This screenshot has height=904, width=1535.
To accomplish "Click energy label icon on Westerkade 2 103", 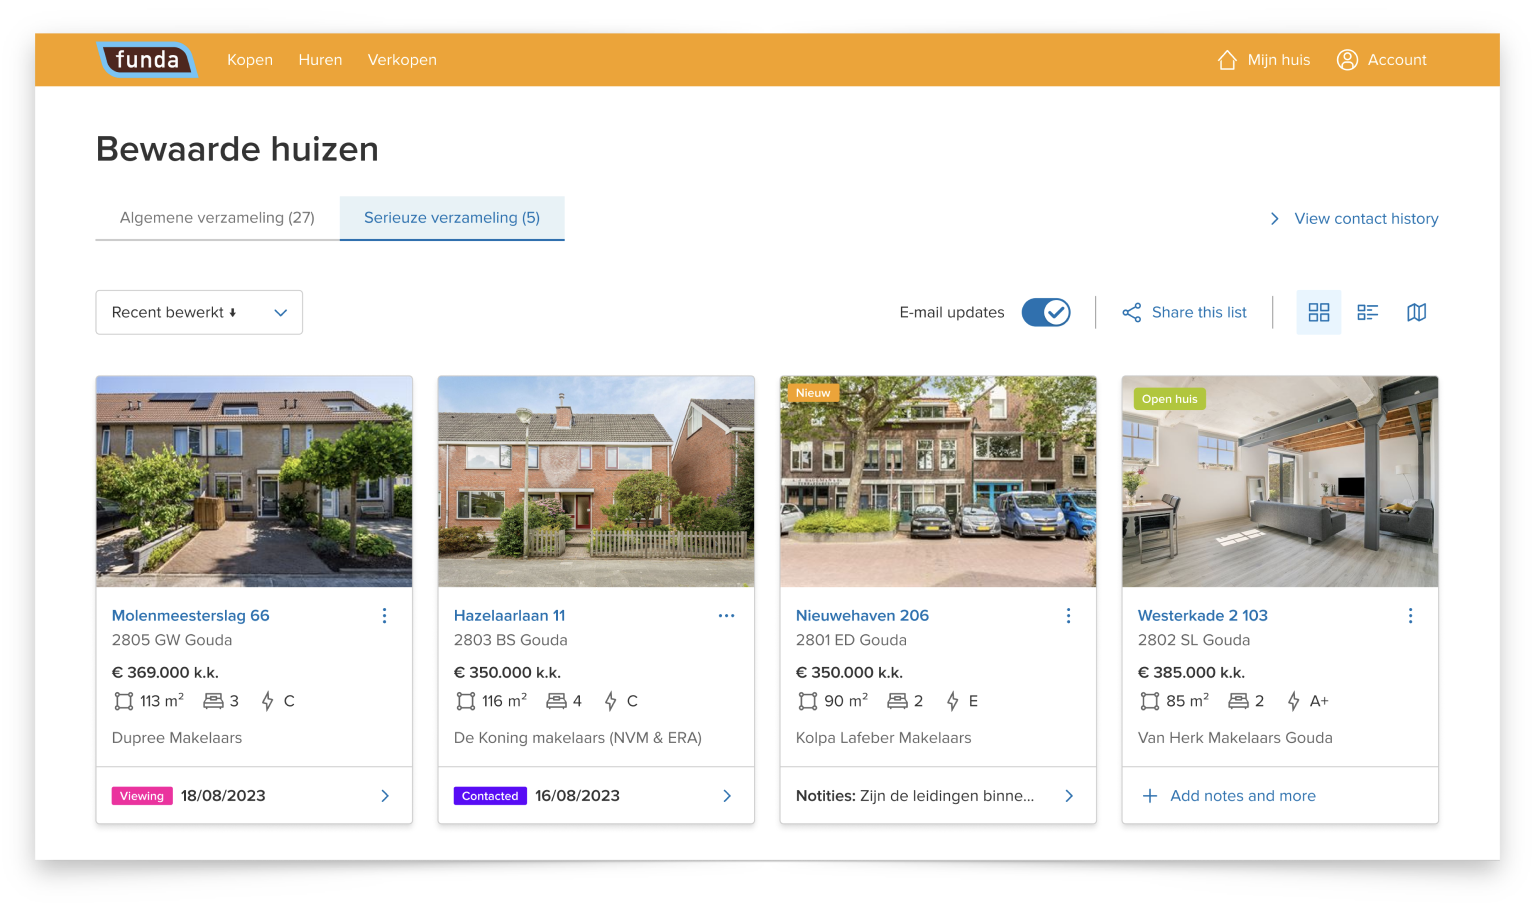I will (1293, 701).
